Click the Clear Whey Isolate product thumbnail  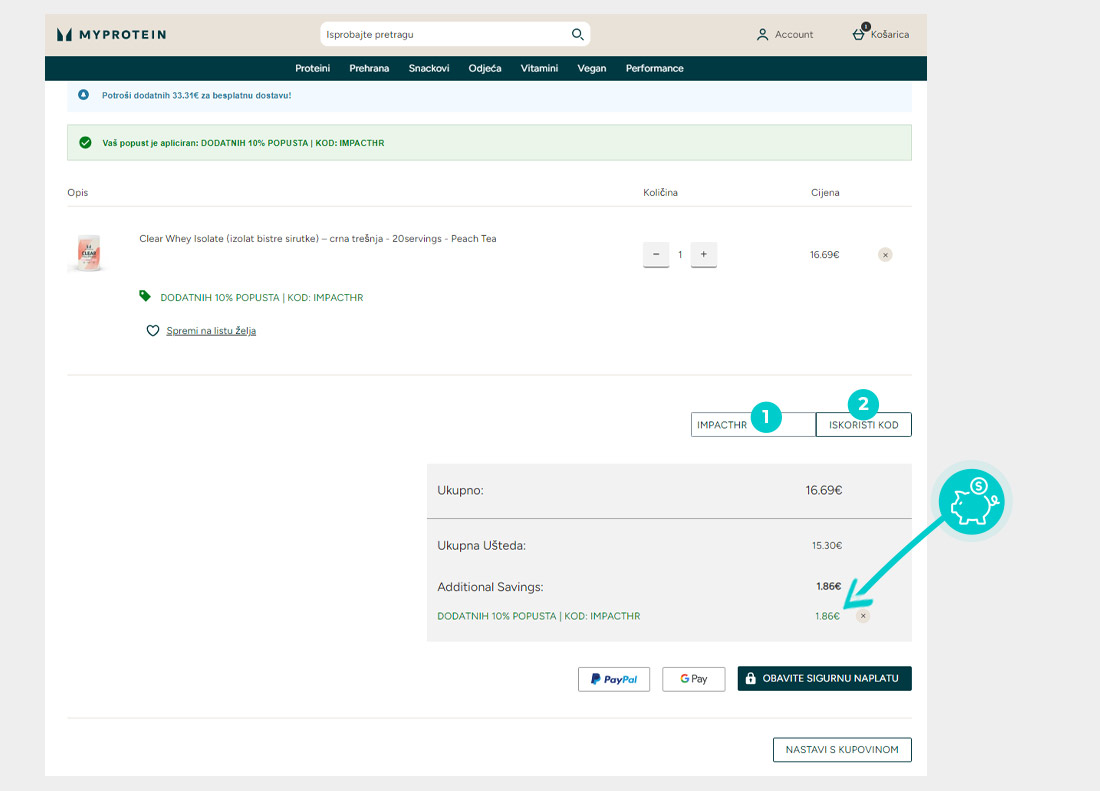(x=88, y=253)
